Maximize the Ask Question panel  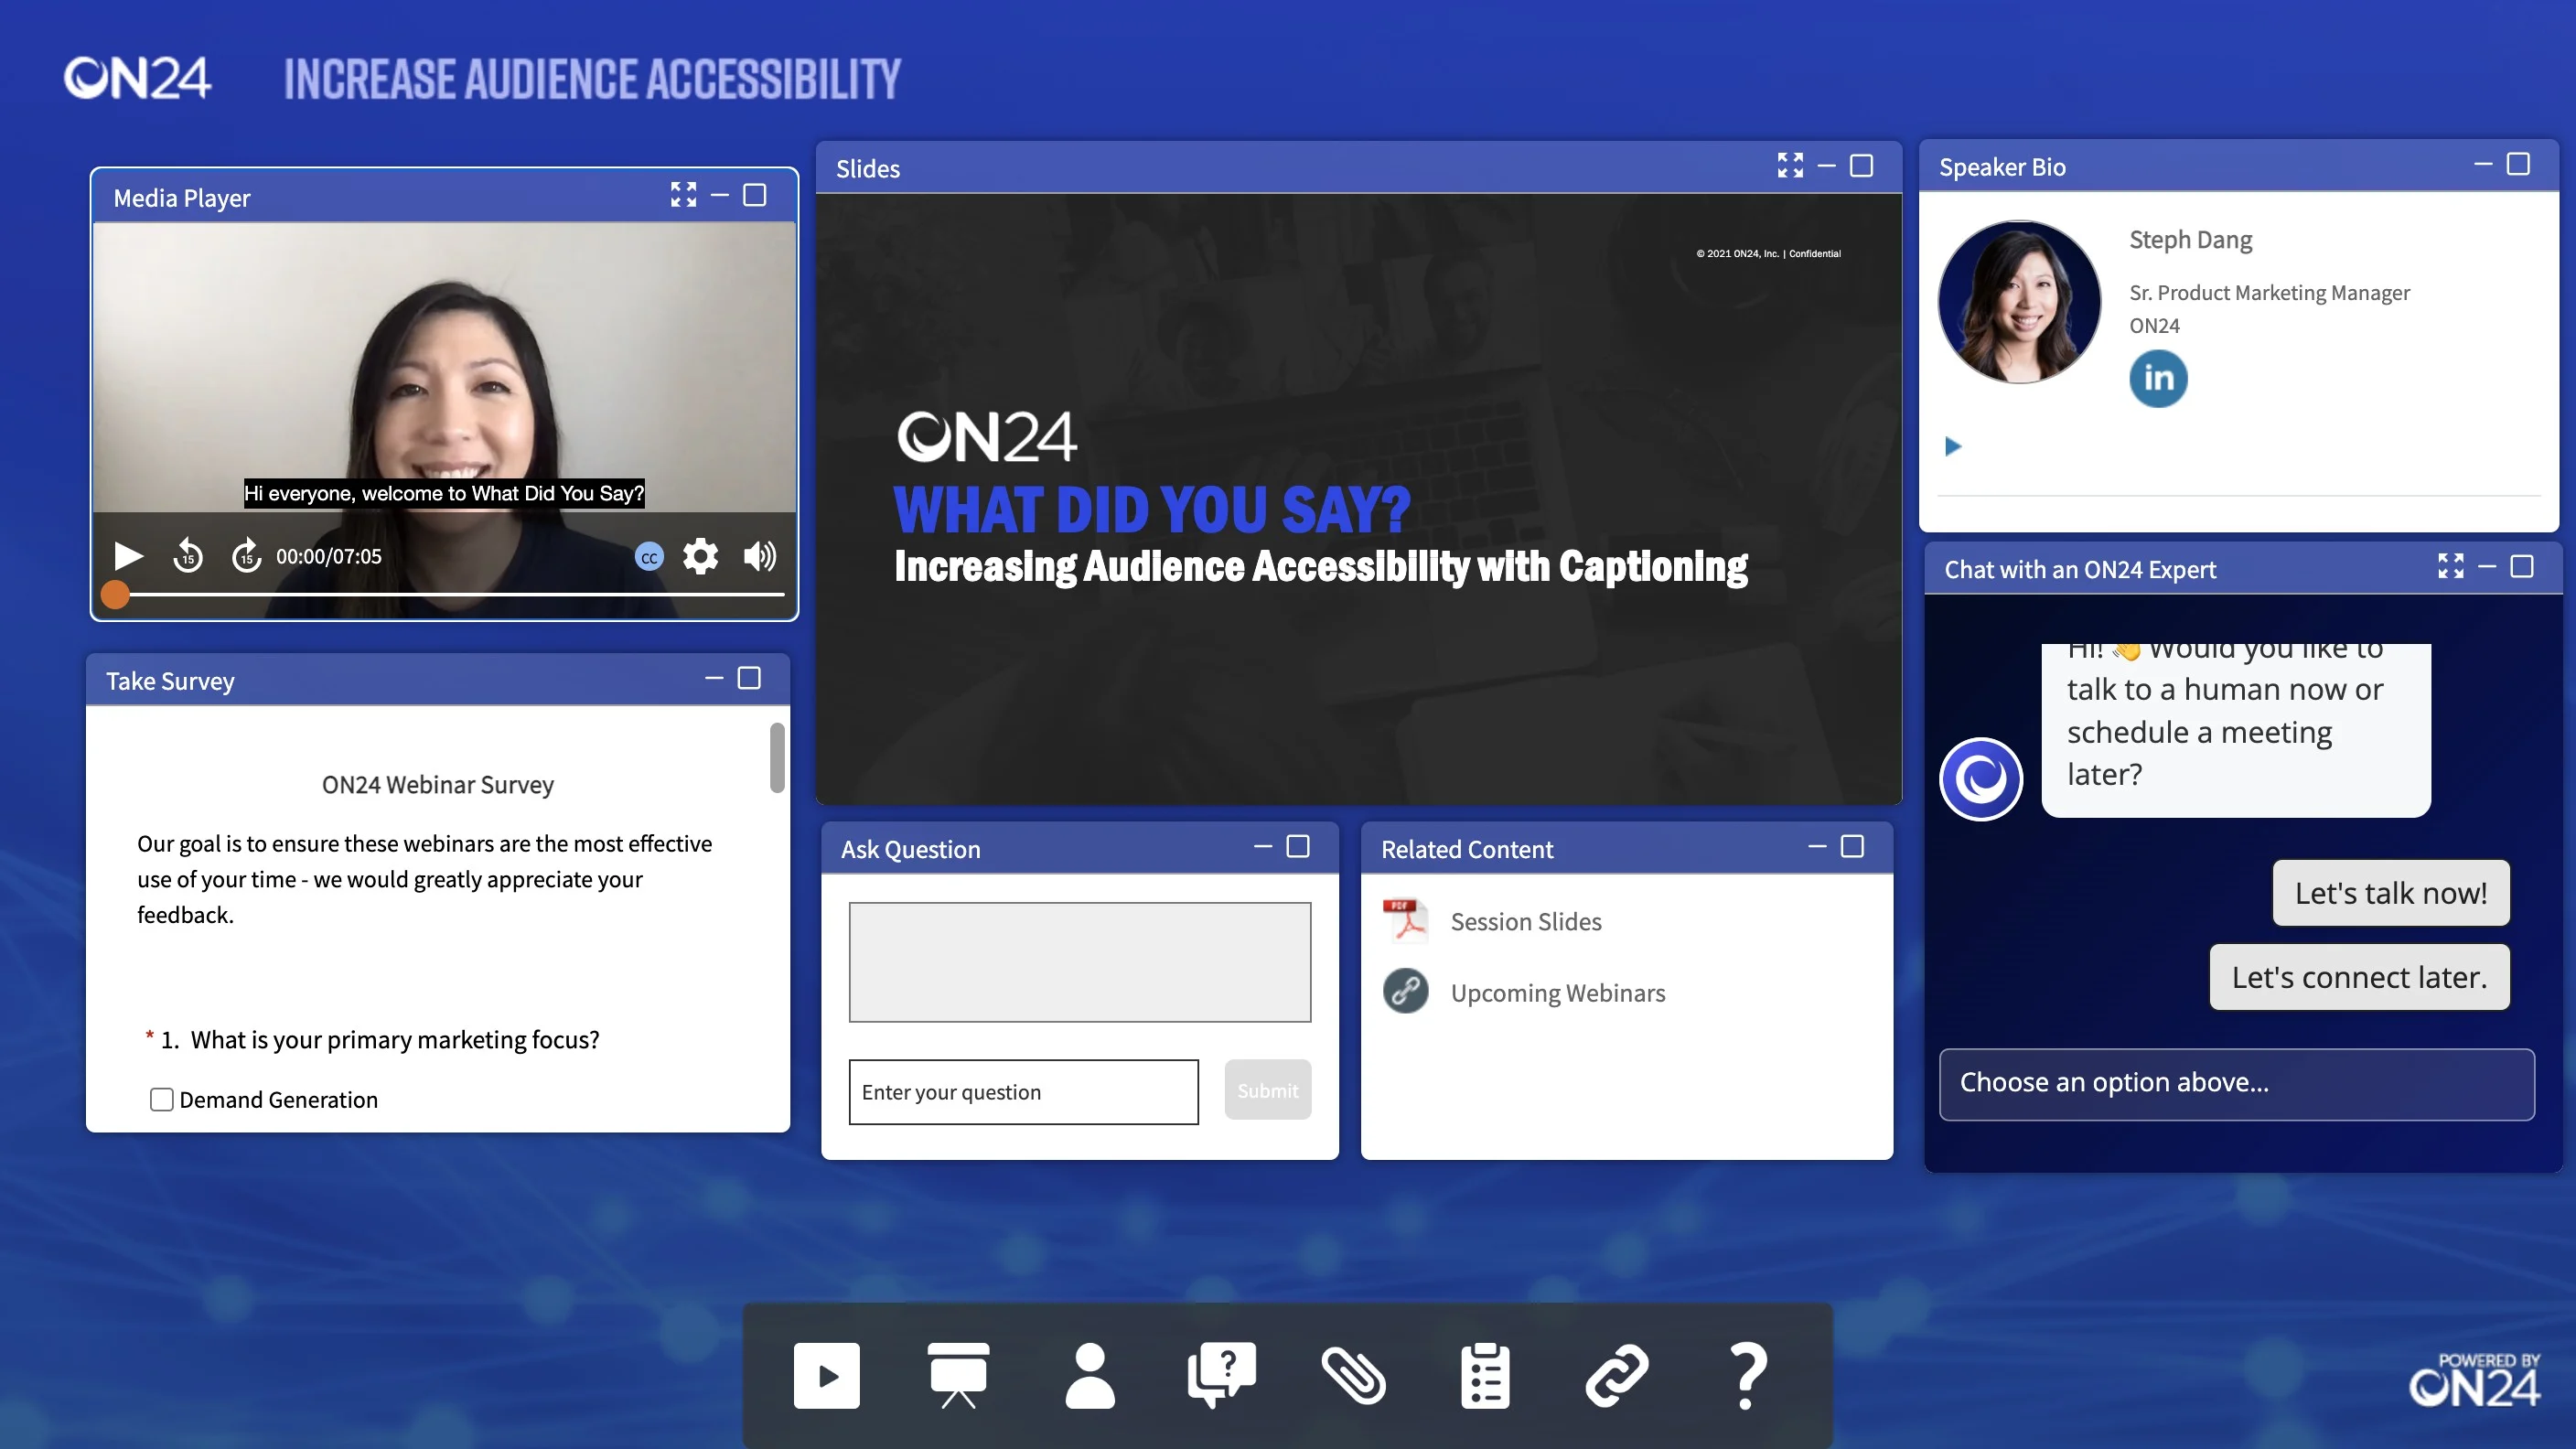(x=1298, y=846)
